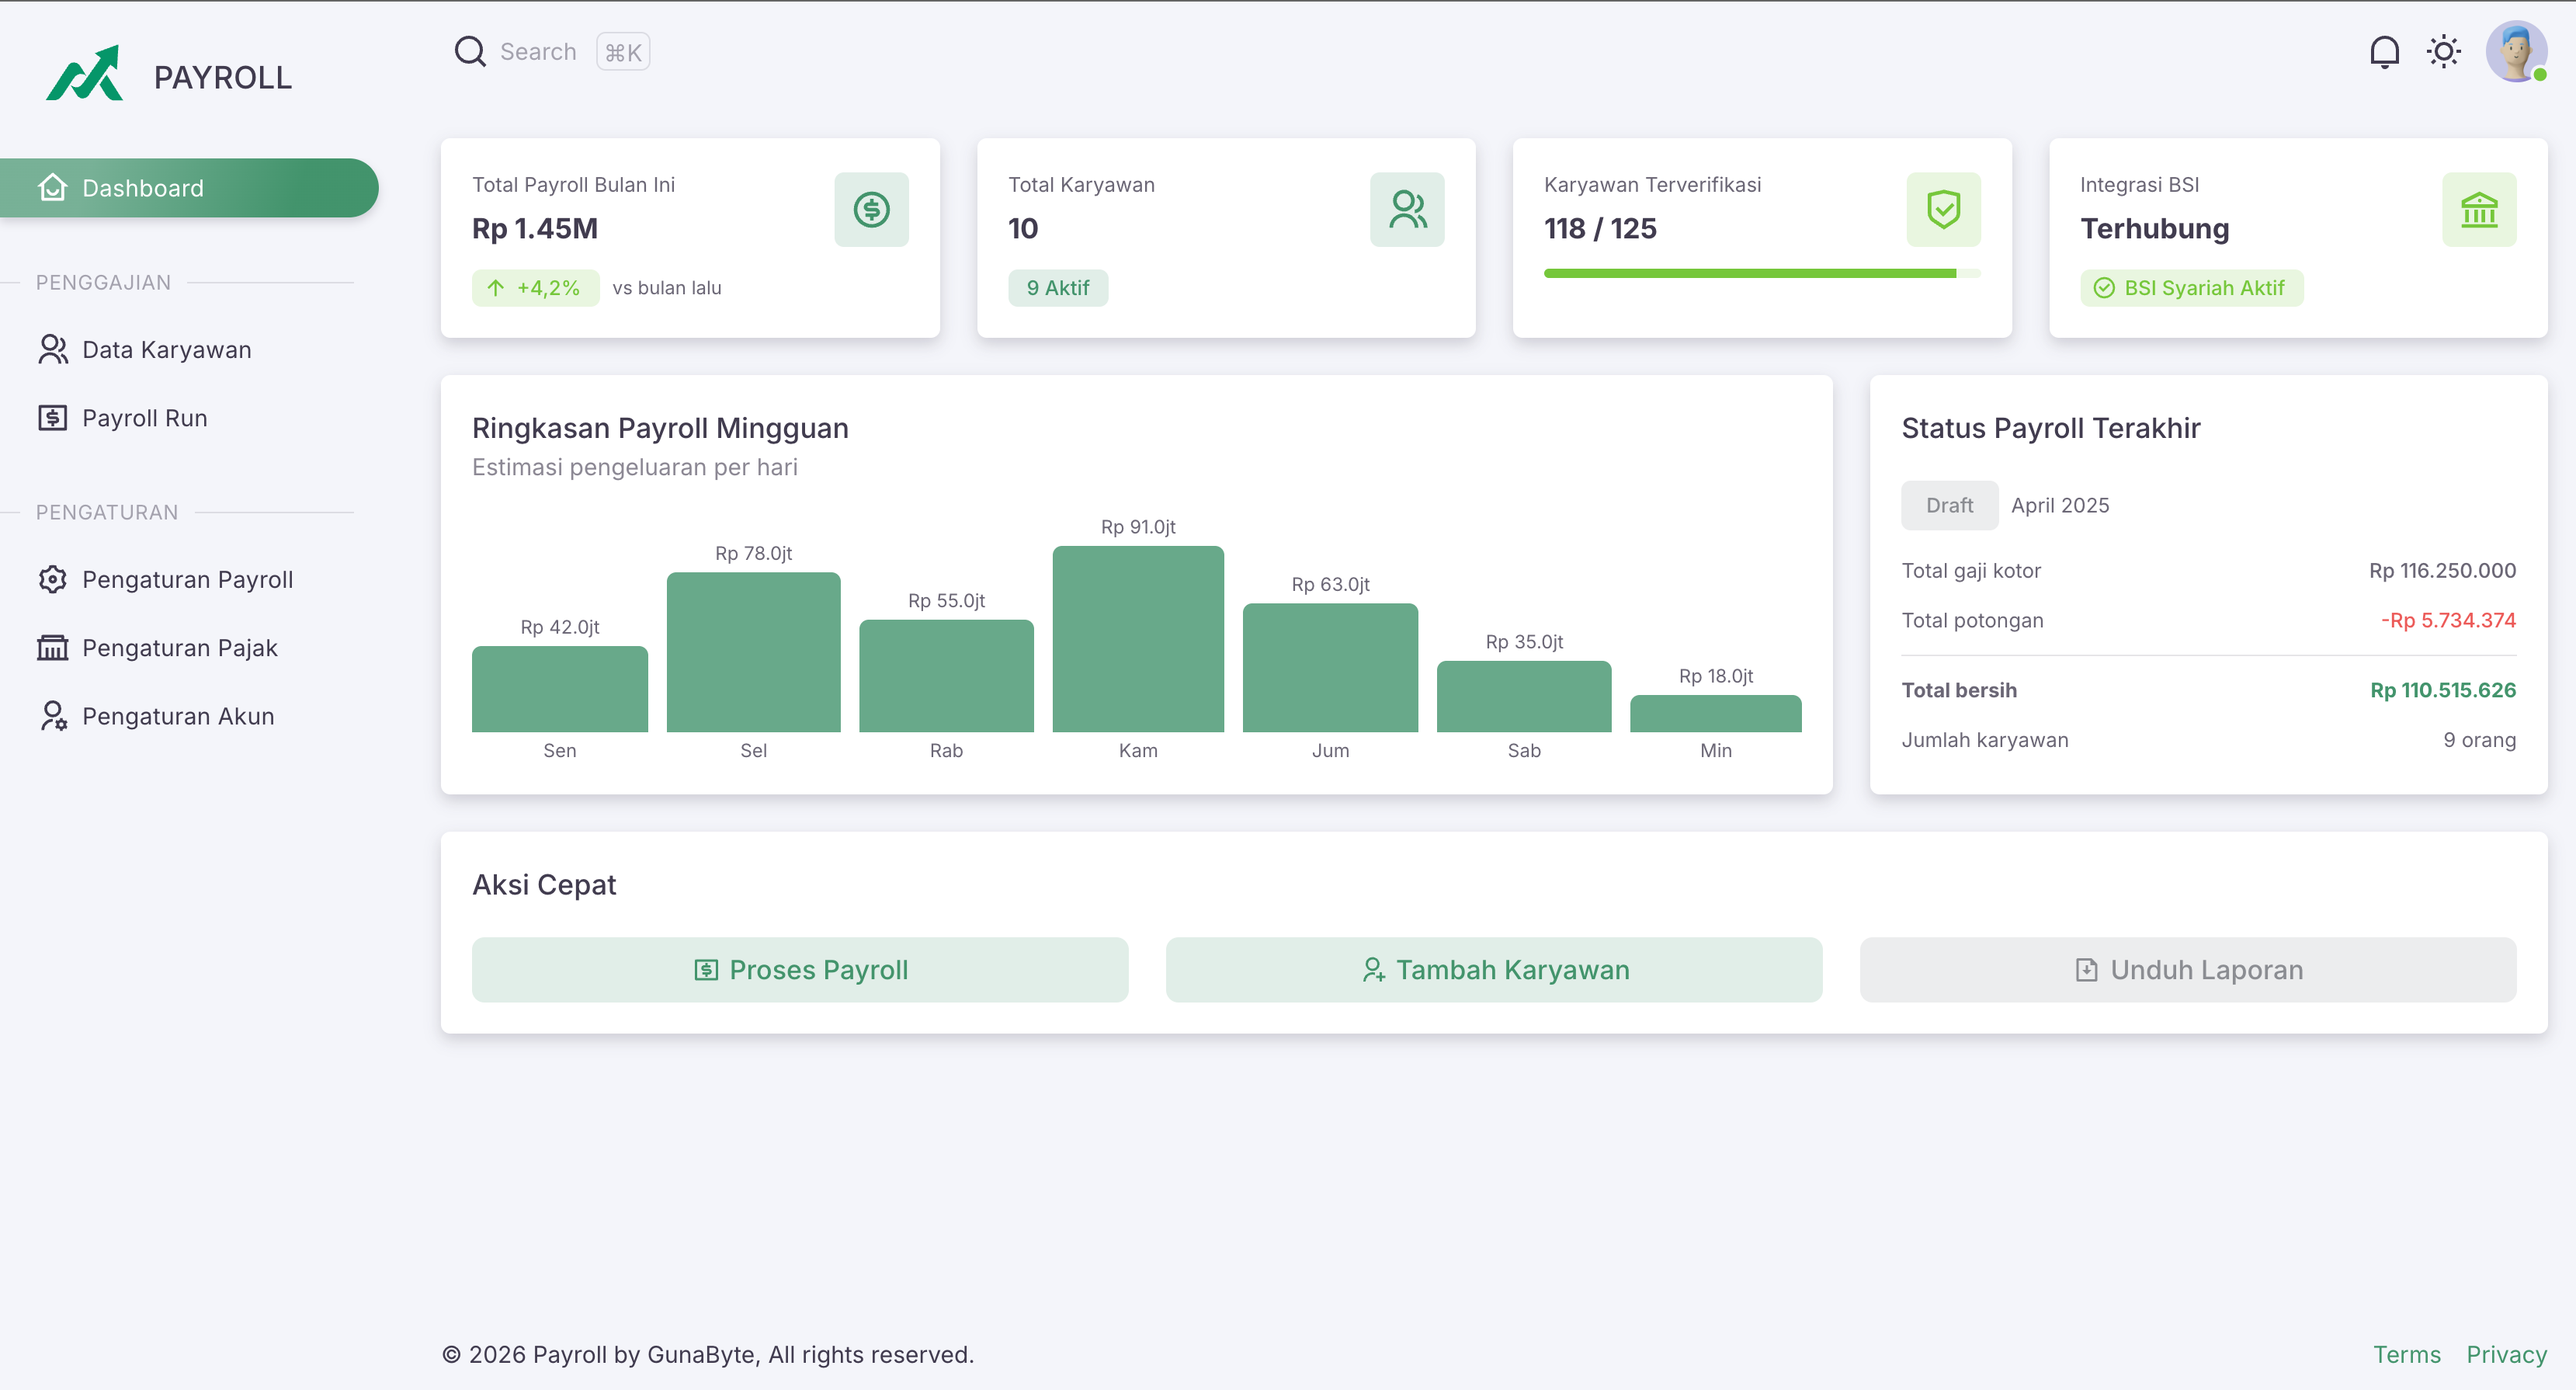This screenshot has width=2576, height=1390.
Task: Click the Rp 1.45M value
Action: tap(535, 229)
